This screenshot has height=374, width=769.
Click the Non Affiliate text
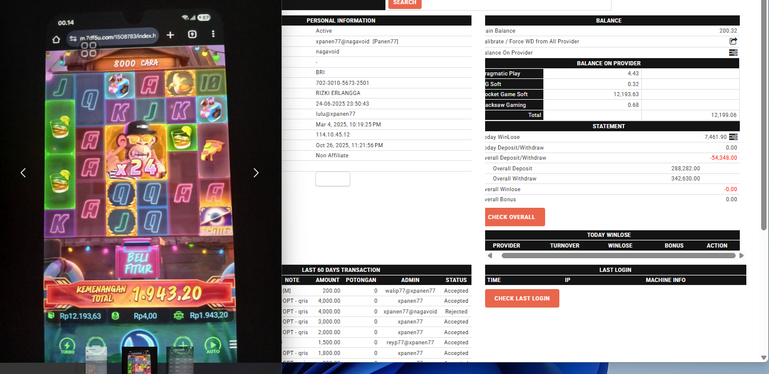pyautogui.click(x=333, y=155)
